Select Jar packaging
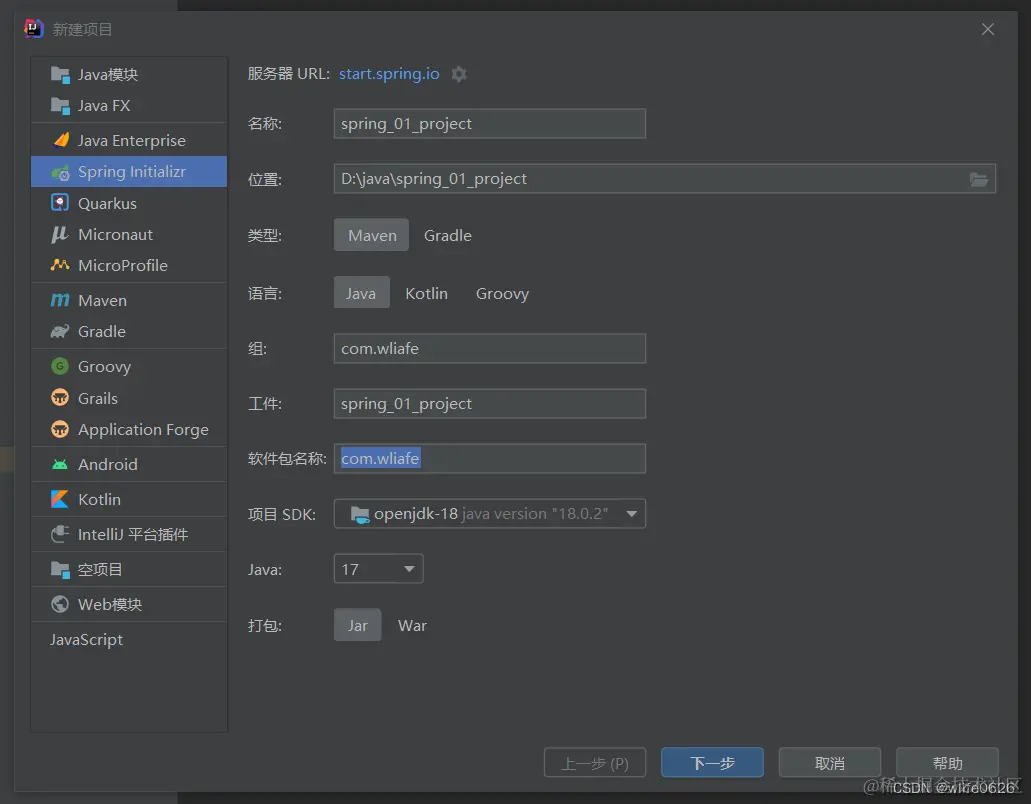 point(358,625)
